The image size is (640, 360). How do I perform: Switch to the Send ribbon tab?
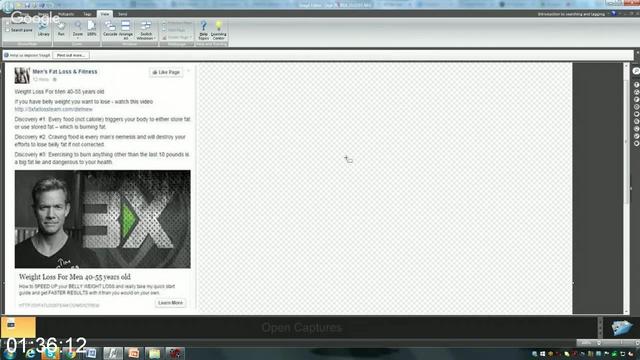(x=122, y=14)
